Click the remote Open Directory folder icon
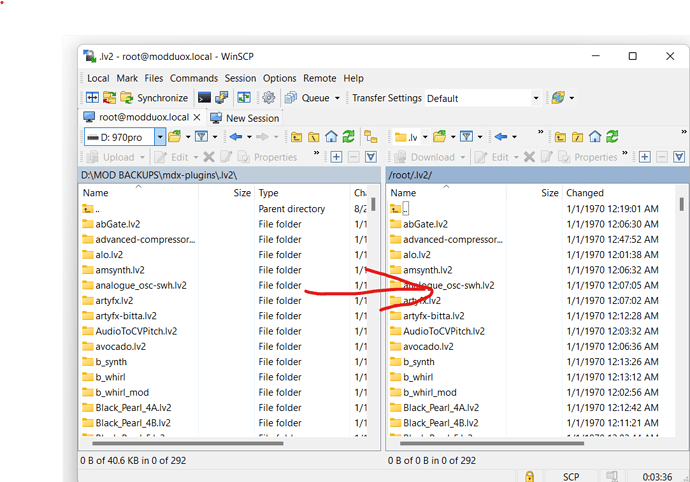690x482 pixels. (x=439, y=137)
